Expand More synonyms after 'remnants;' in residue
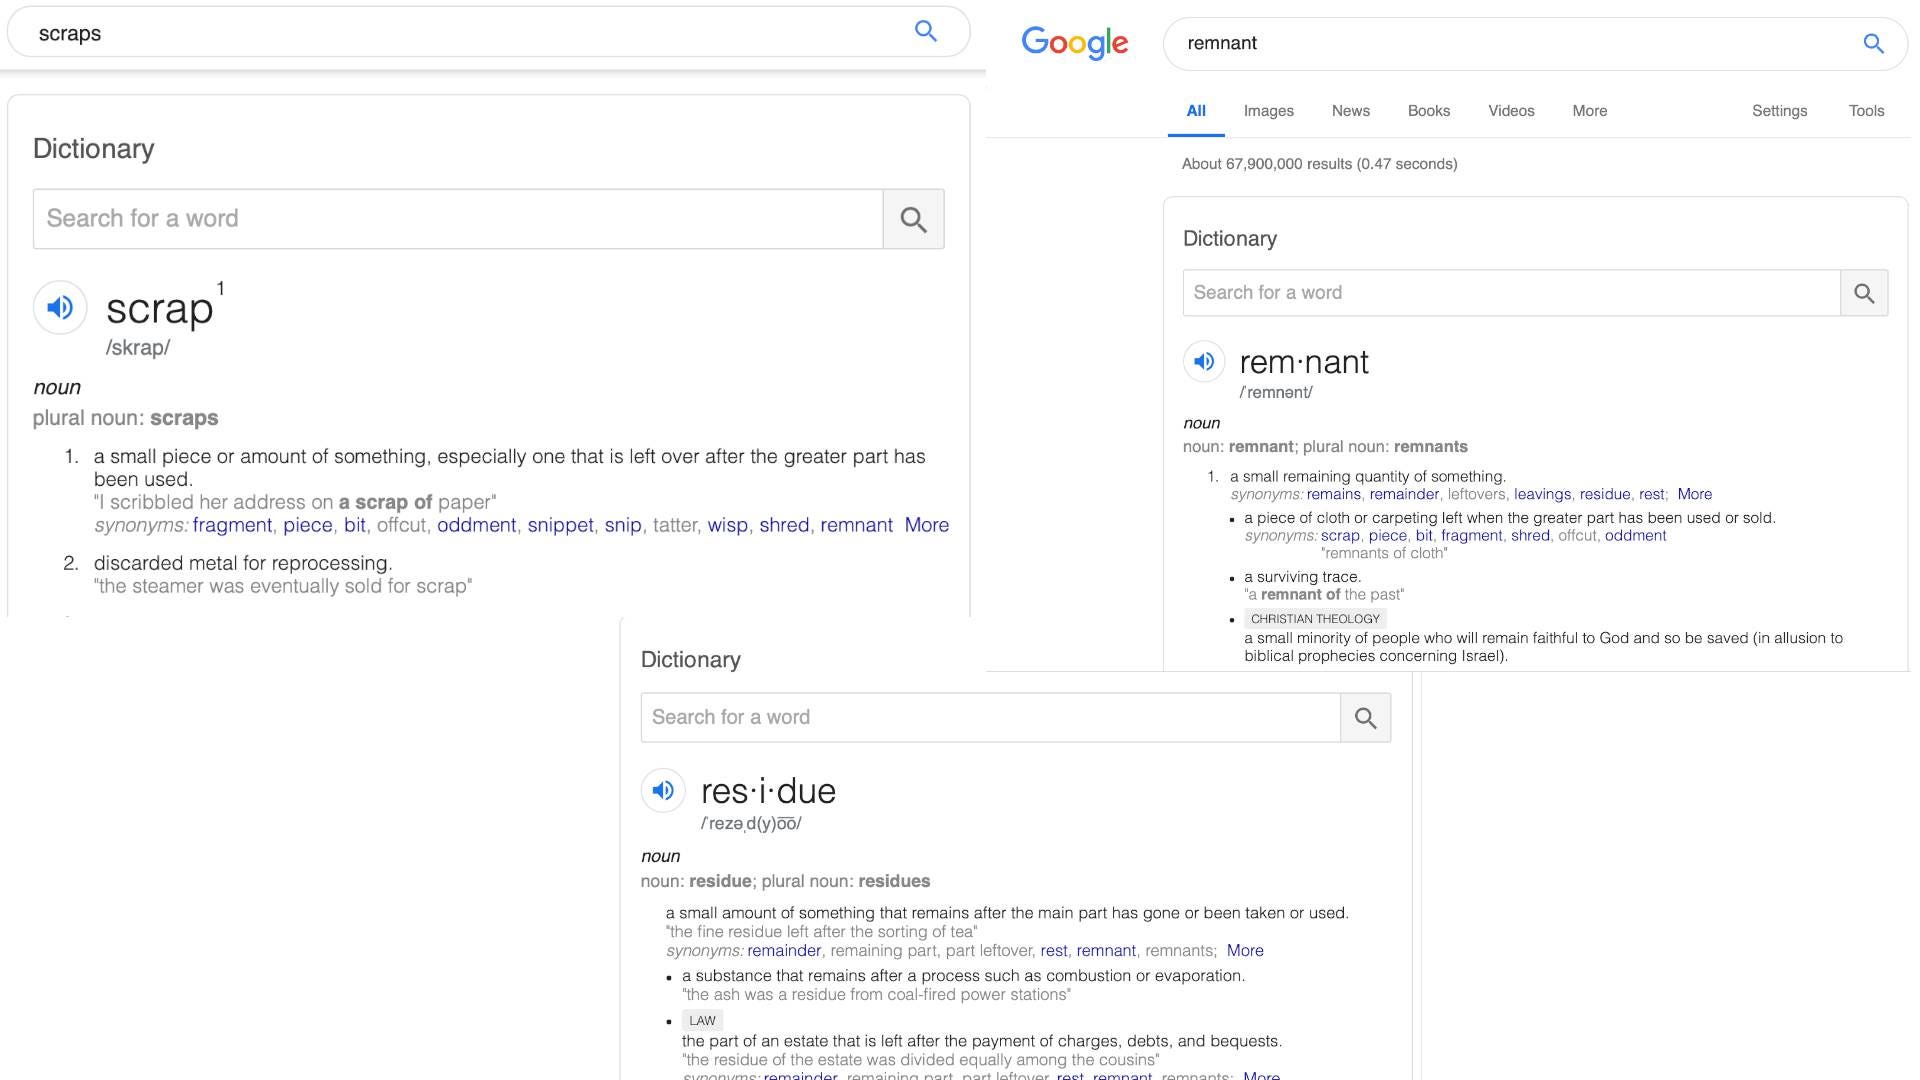This screenshot has width=1920, height=1080. tap(1244, 950)
